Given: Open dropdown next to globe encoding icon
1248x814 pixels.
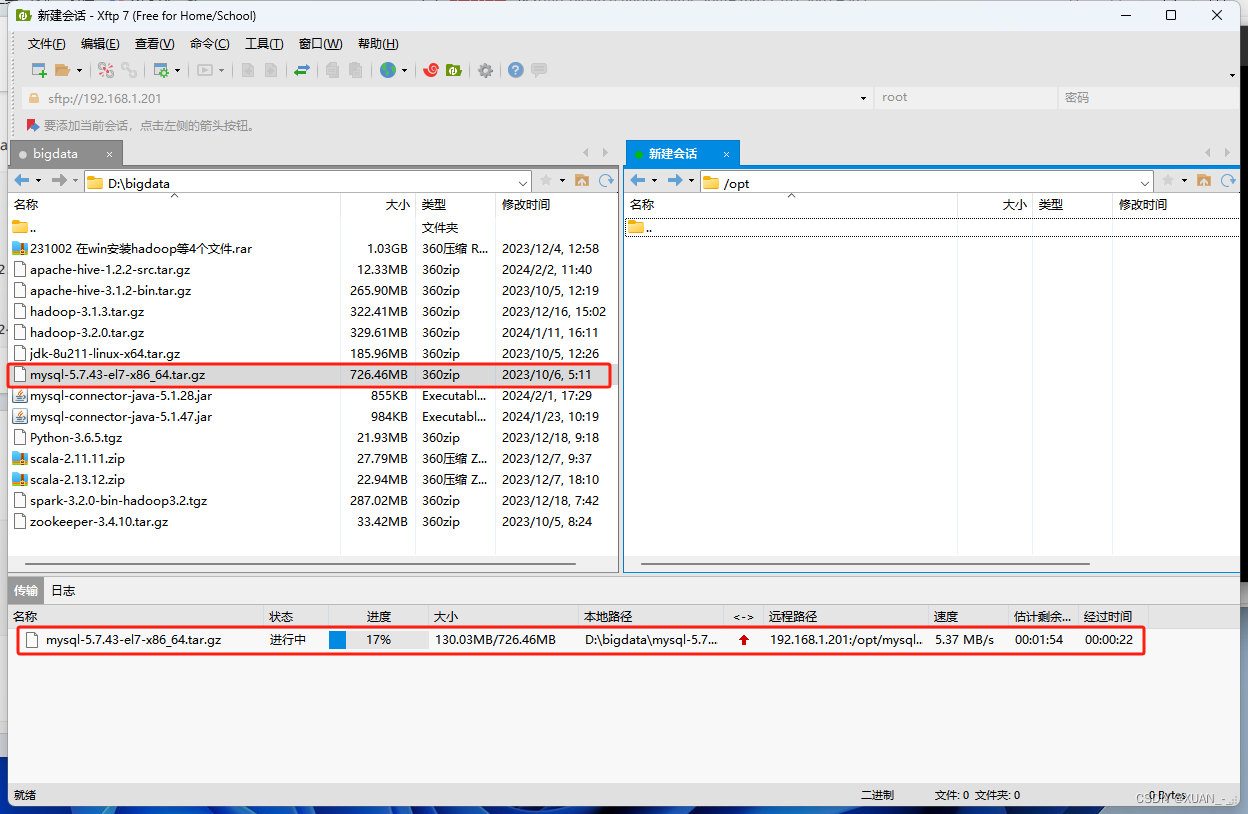Looking at the screenshot, I should pos(404,70).
